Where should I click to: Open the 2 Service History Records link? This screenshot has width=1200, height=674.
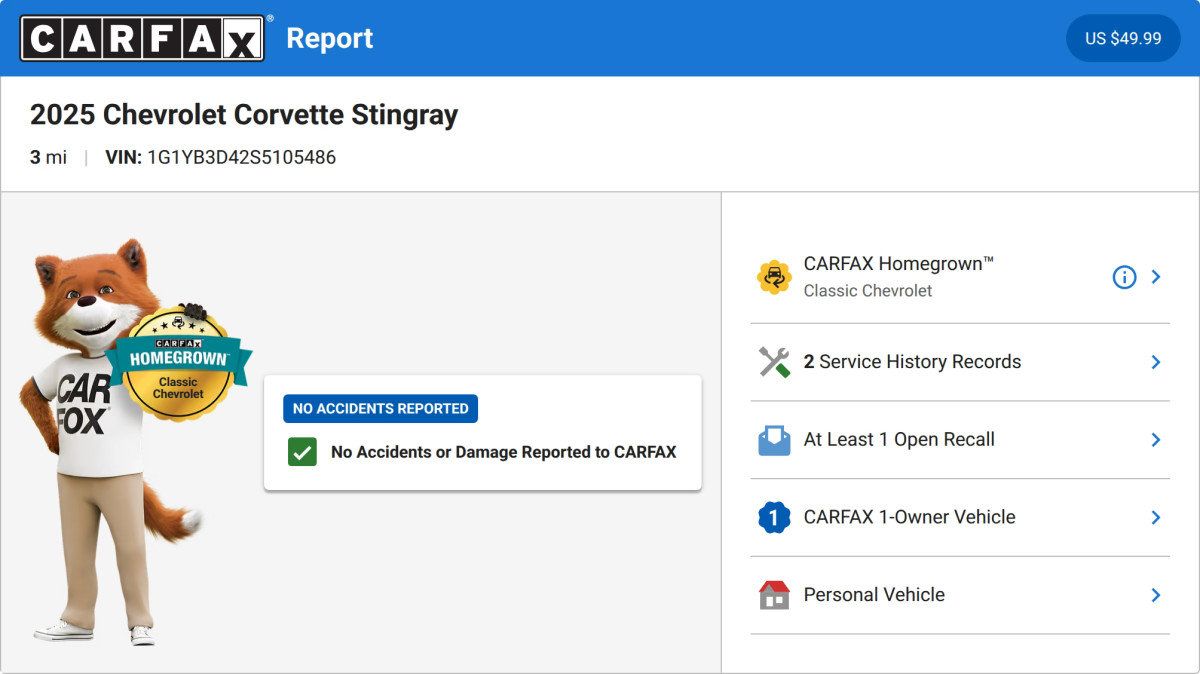[912, 362]
